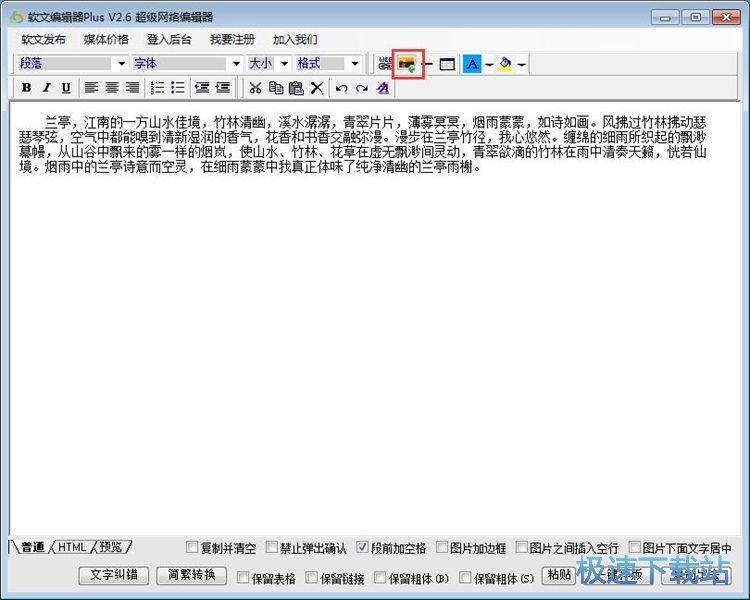Clear formatting with eraser icon
The image size is (750, 600).
click(383, 88)
